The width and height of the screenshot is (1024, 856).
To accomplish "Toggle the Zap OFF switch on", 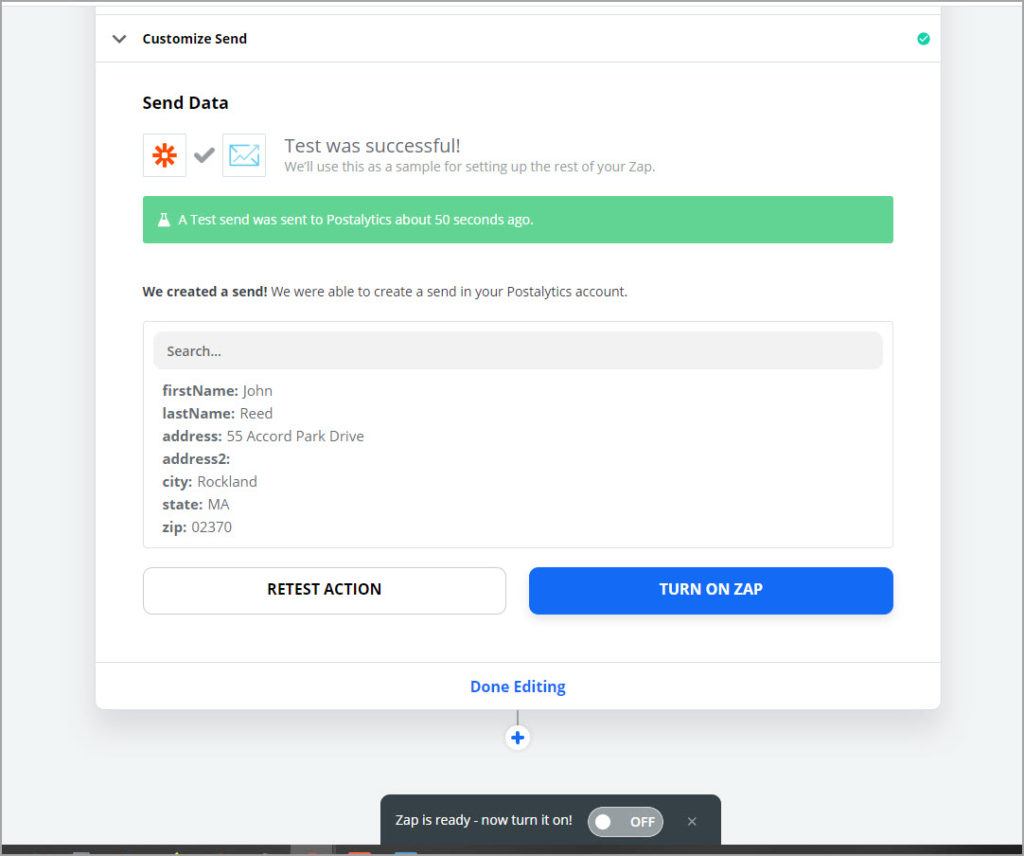I will pos(625,821).
